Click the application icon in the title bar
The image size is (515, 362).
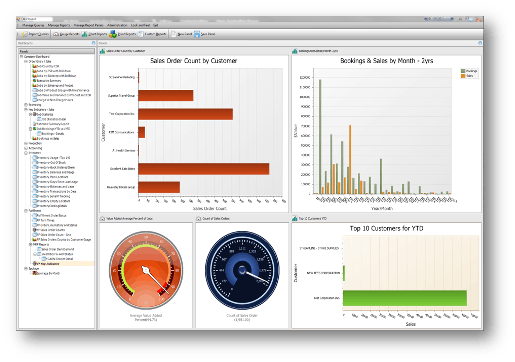18,19
